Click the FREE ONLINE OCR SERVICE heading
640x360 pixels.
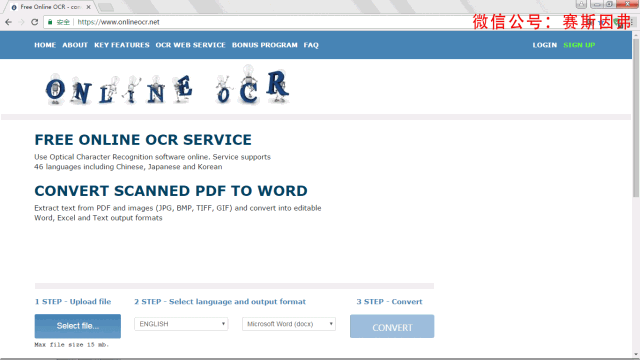(143, 140)
